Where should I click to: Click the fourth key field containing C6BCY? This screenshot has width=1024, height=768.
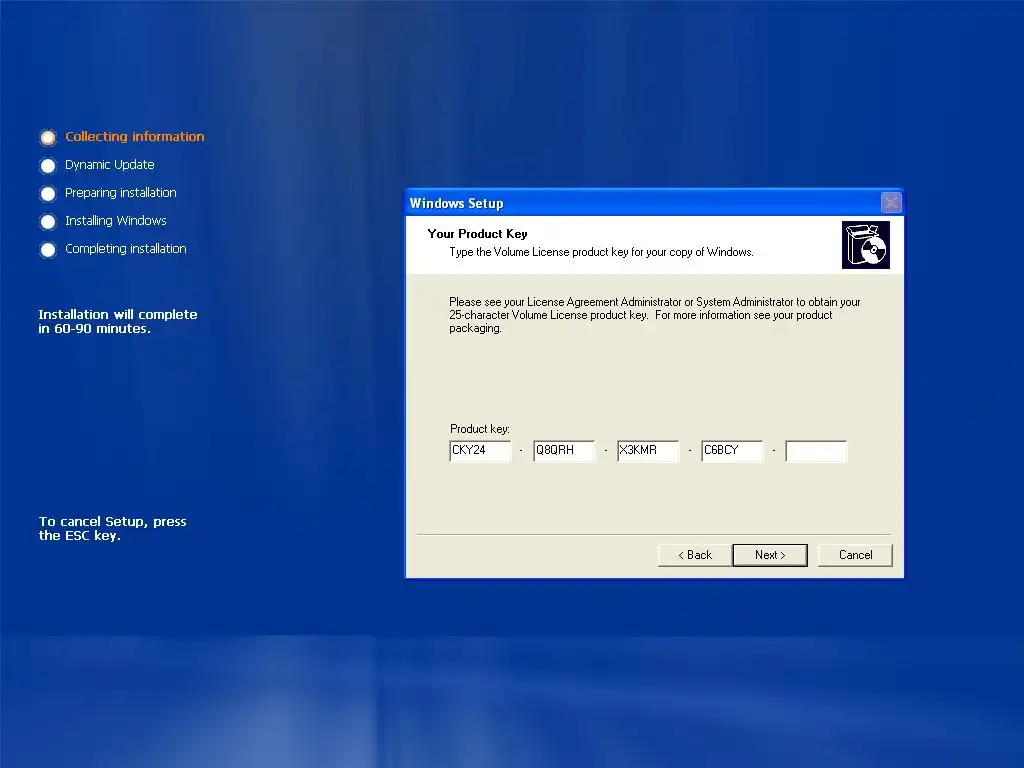tap(732, 451)
